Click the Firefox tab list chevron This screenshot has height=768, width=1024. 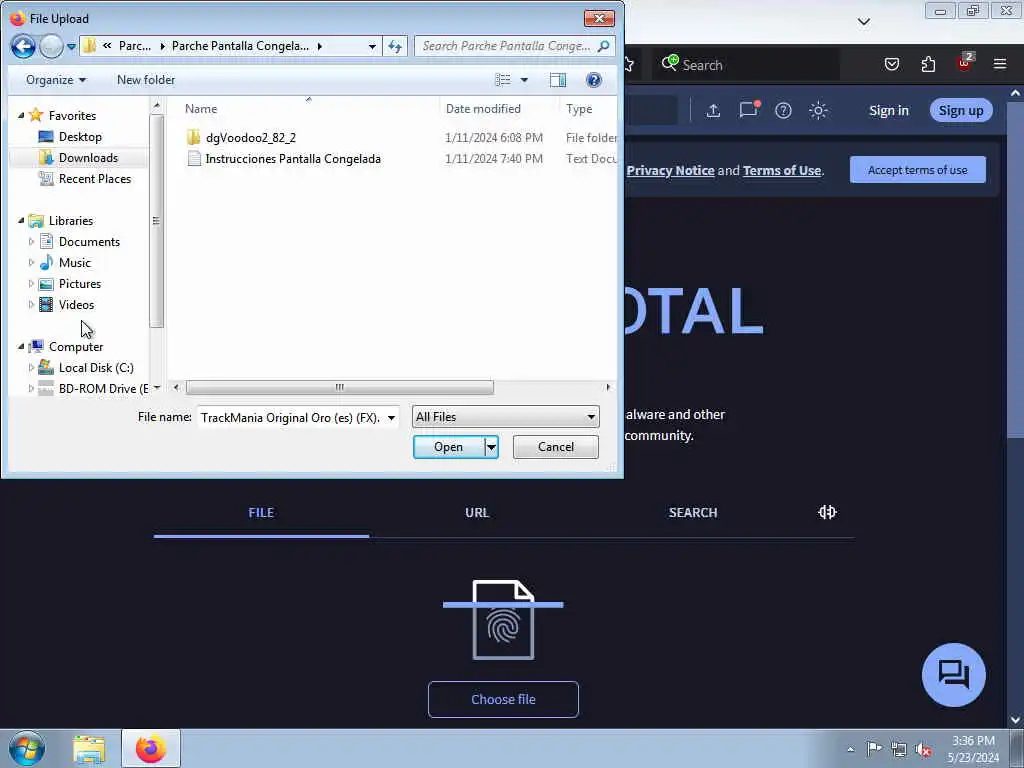(x=863, y=22)
